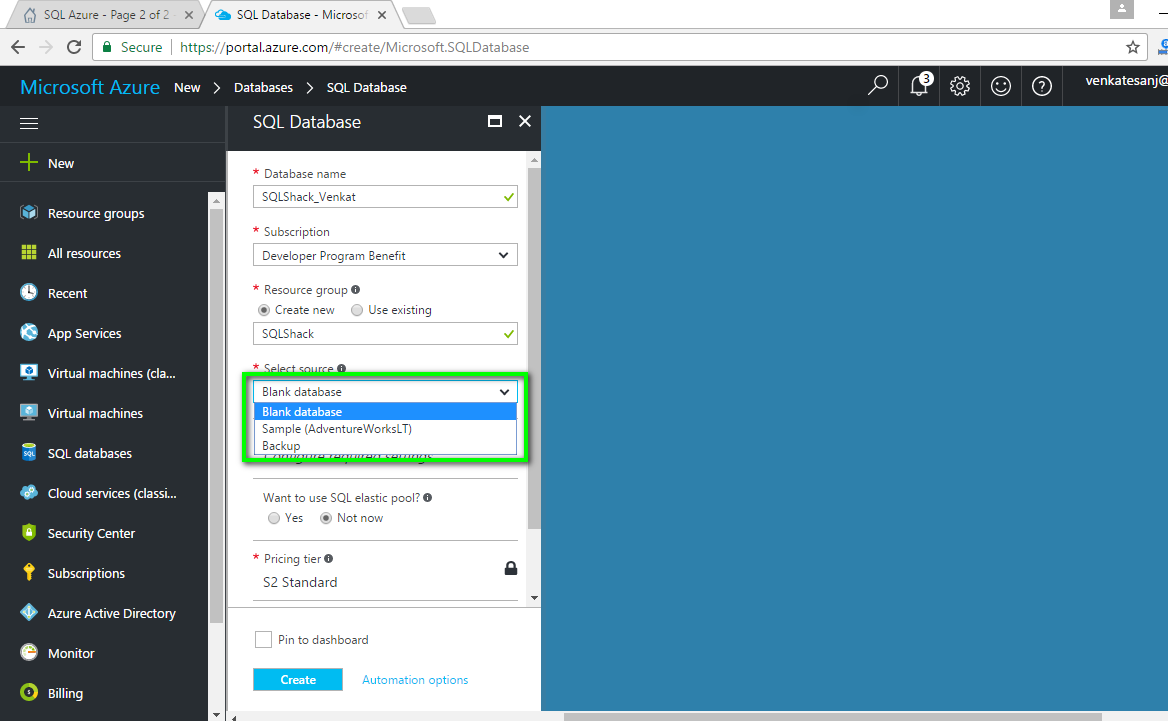Go back with the browser back arrow
1168x721 pixels.
click(18, 47)
